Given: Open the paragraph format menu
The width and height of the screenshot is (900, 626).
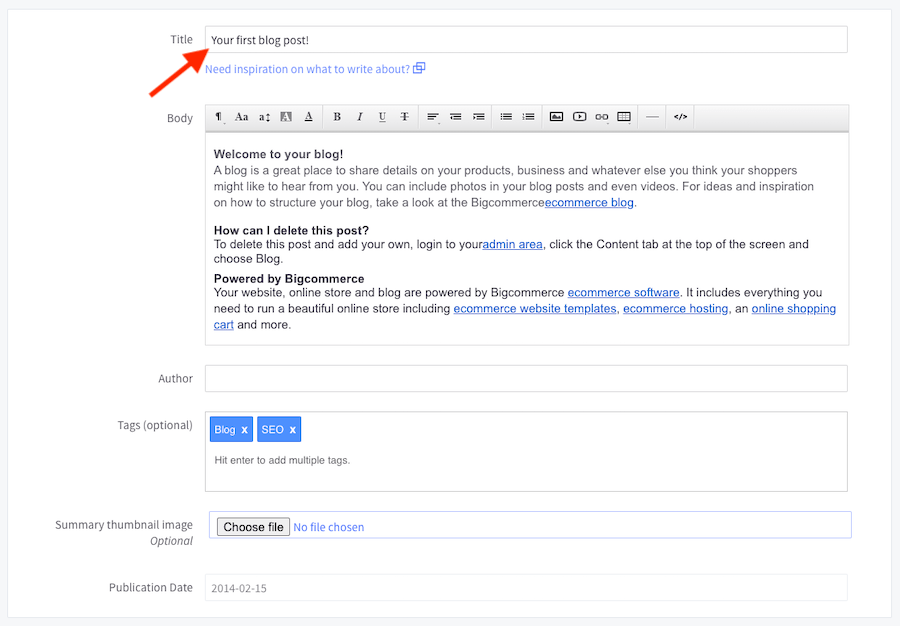Looking at the screenshot, I should (219, 117).
